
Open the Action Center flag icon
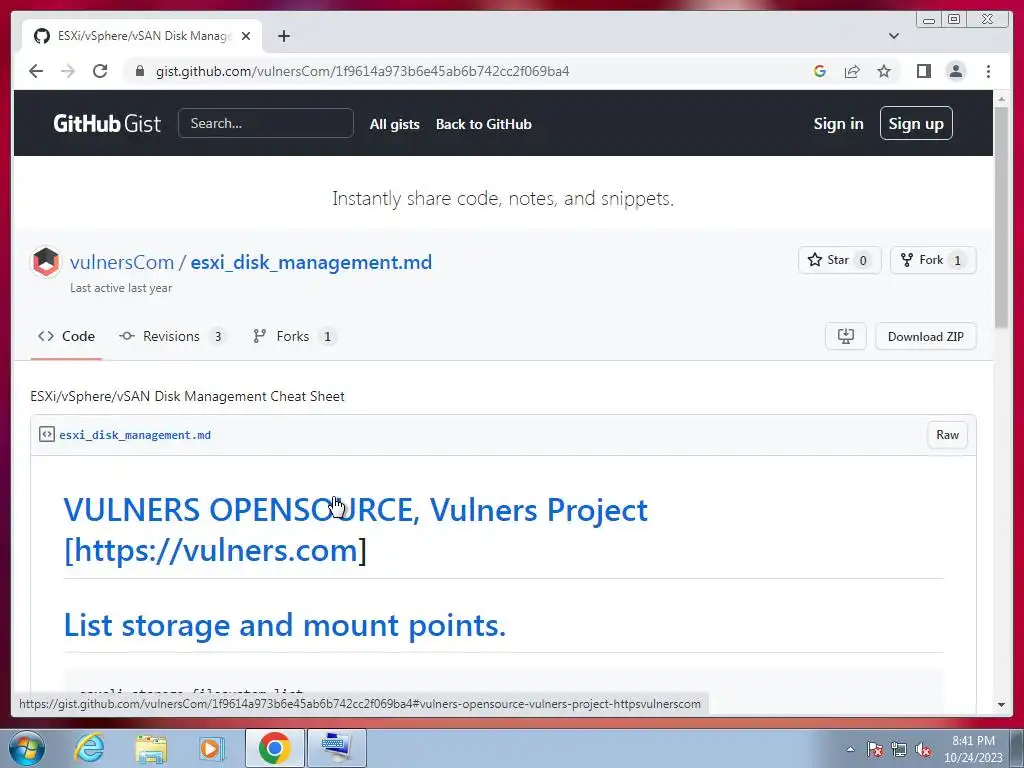(875, 749)
